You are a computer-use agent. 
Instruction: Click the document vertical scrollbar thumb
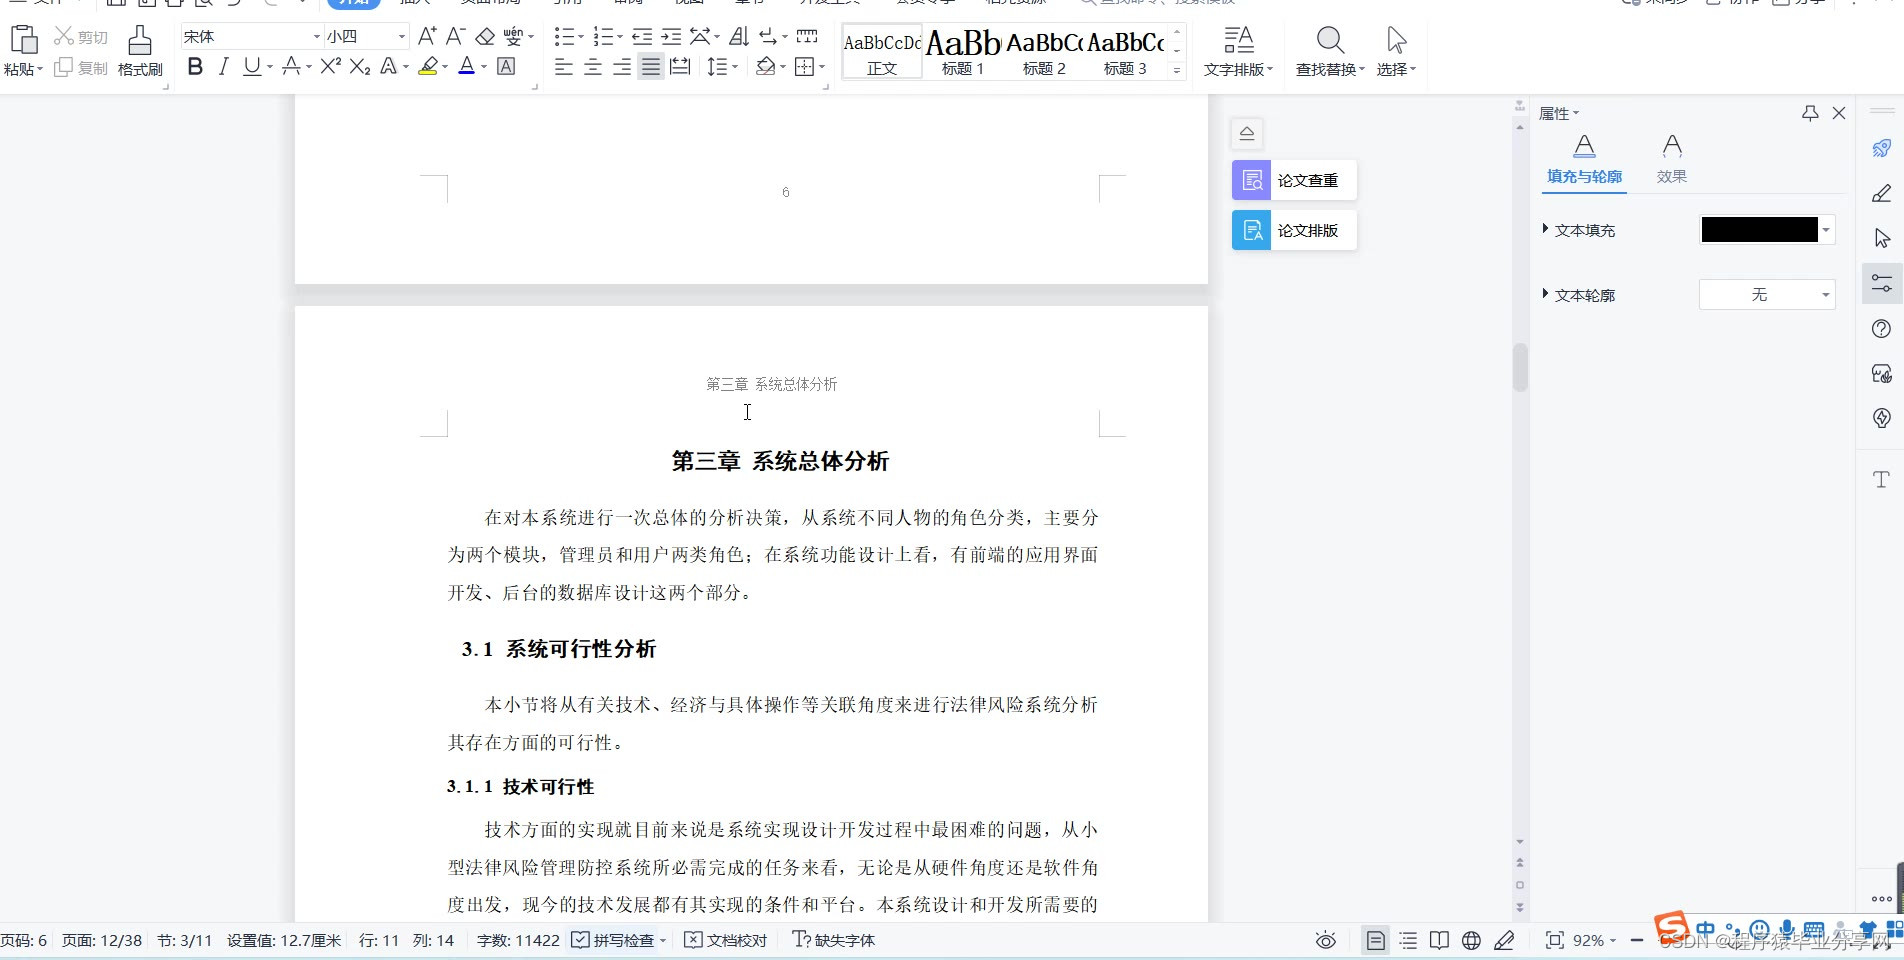coord(1520,367)
